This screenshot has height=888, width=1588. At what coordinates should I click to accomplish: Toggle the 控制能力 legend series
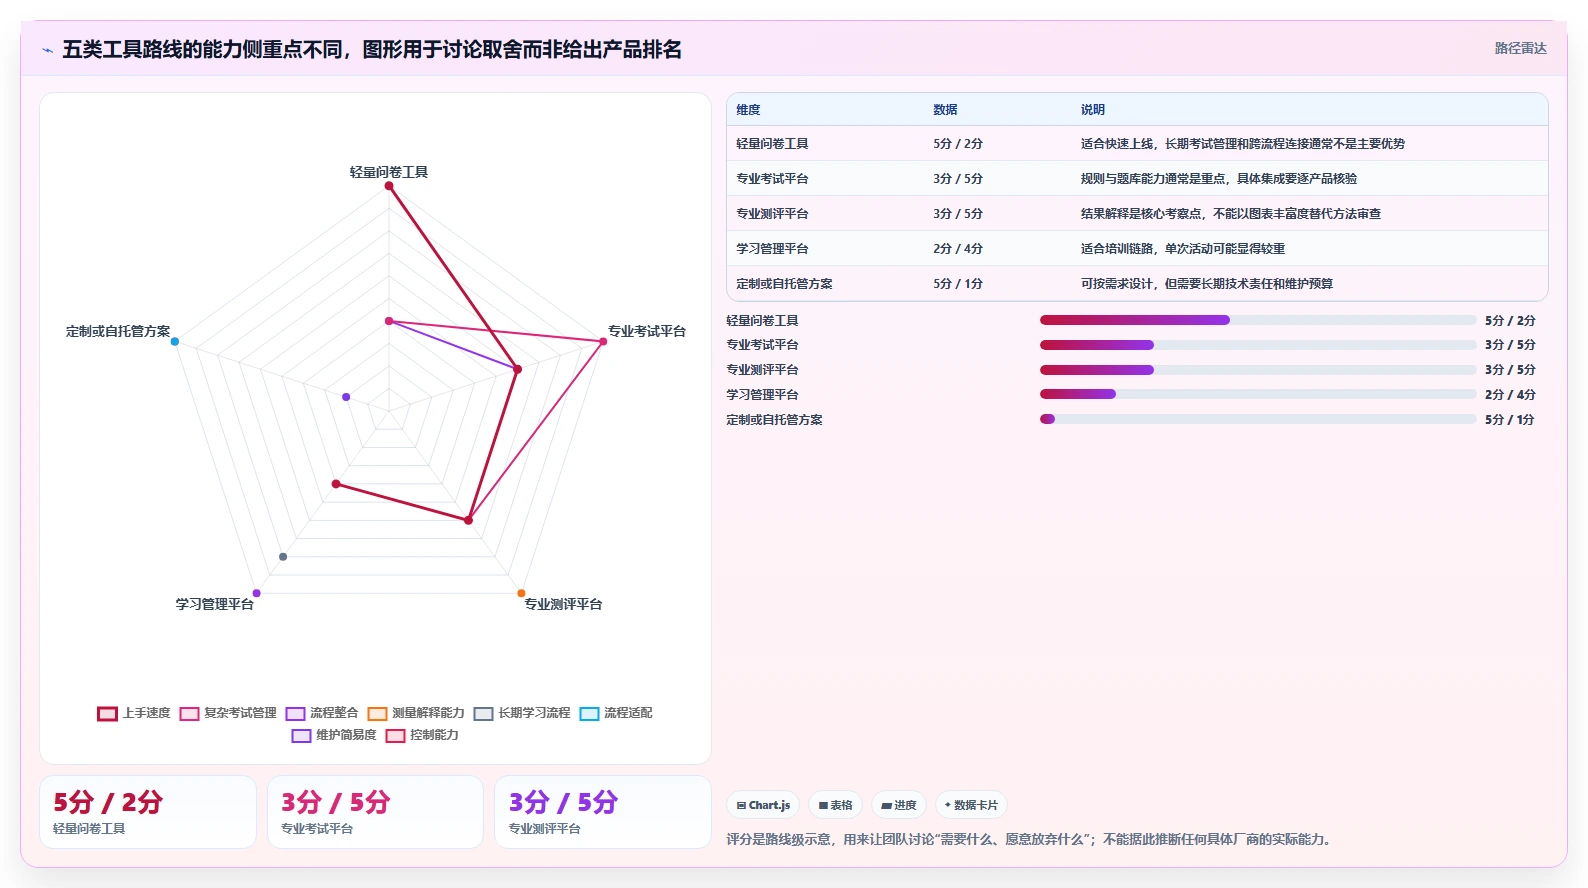click(x=422, y=735)
